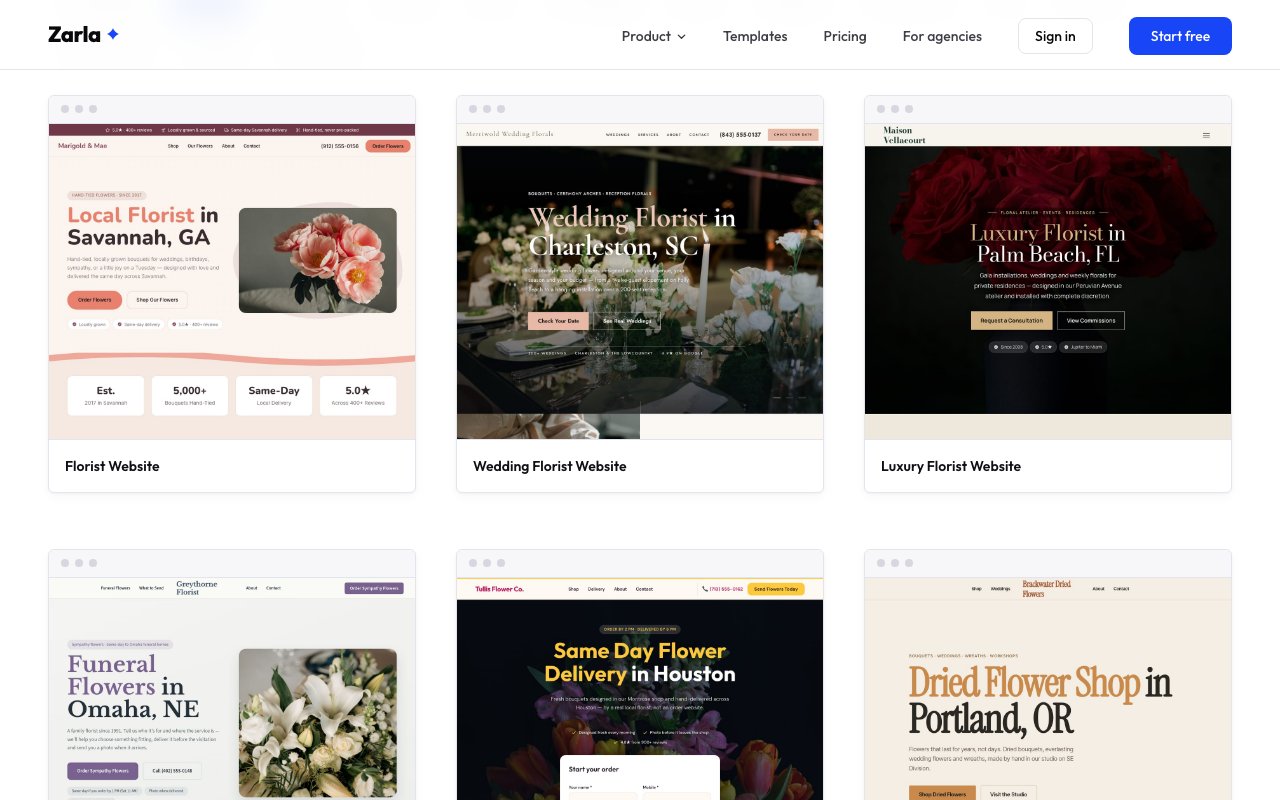Go to Pricing

tap(845, 36)
